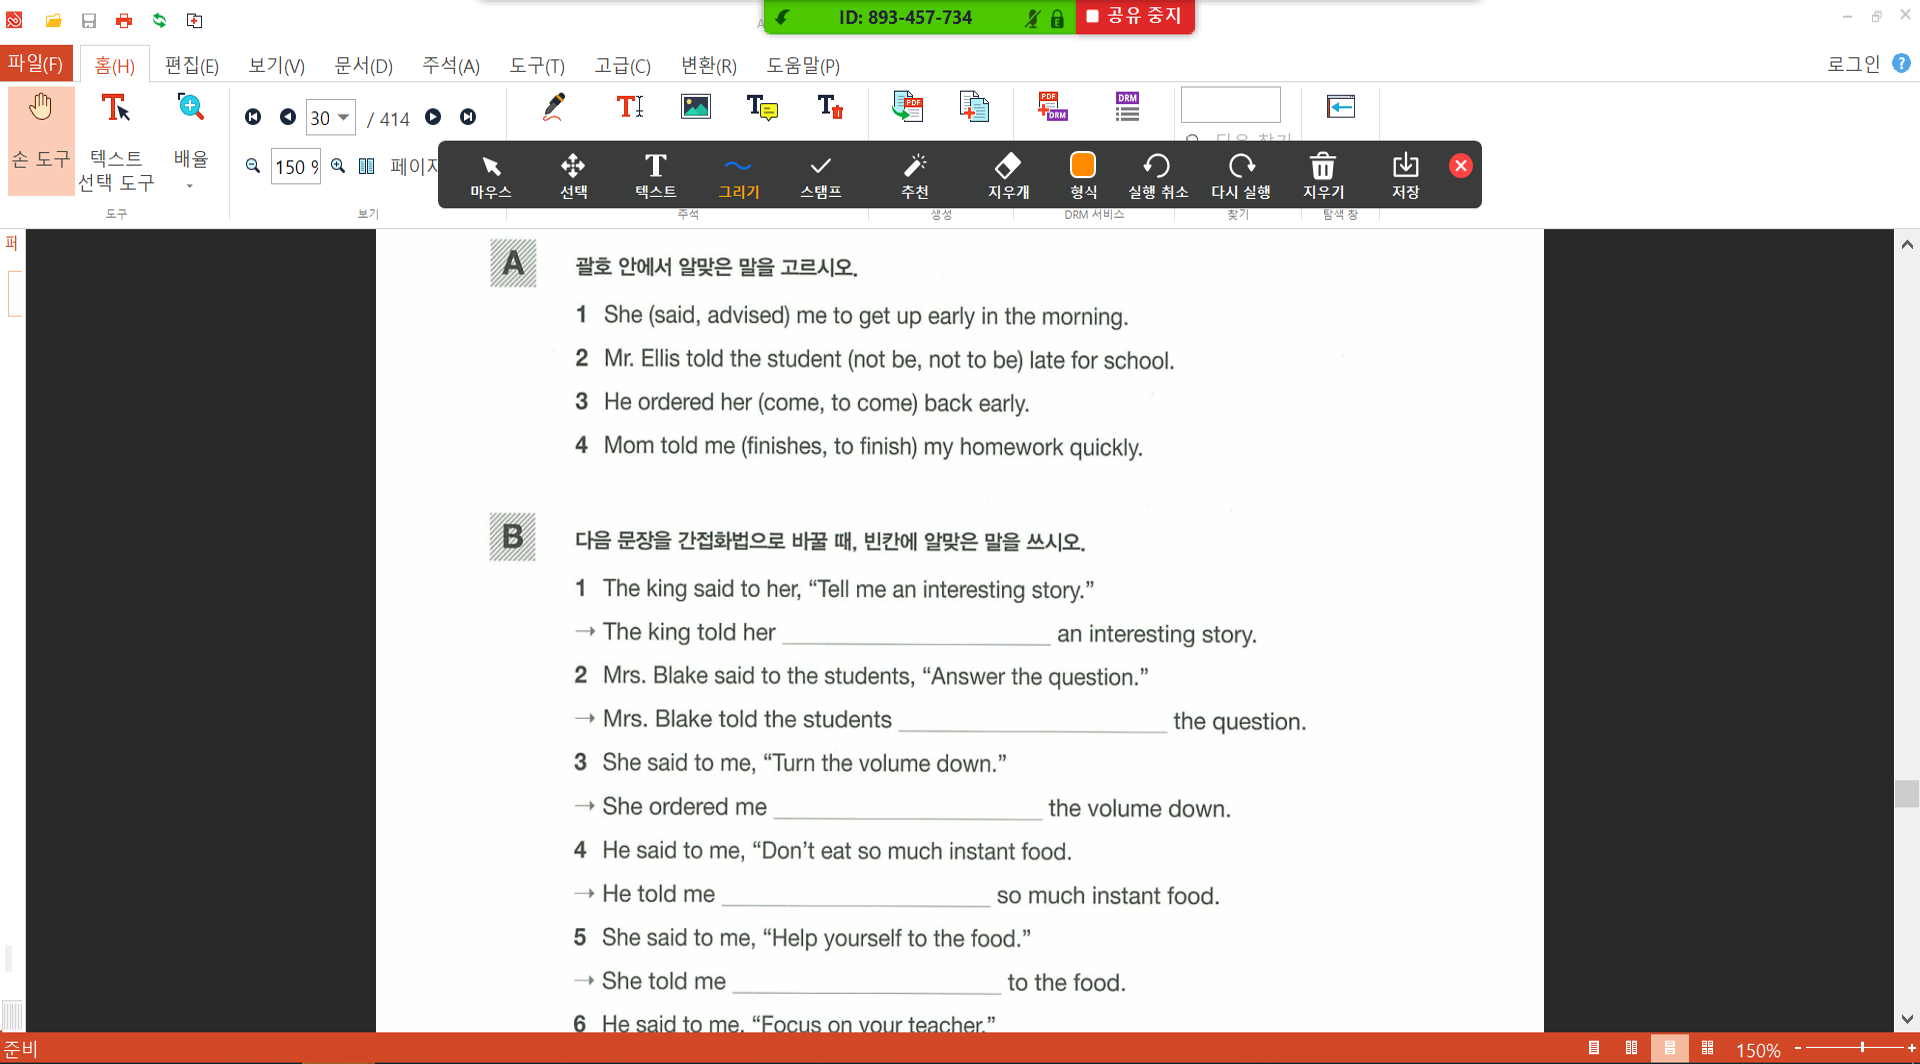Select the Hand tool (손 도구)

coord(41,140)
